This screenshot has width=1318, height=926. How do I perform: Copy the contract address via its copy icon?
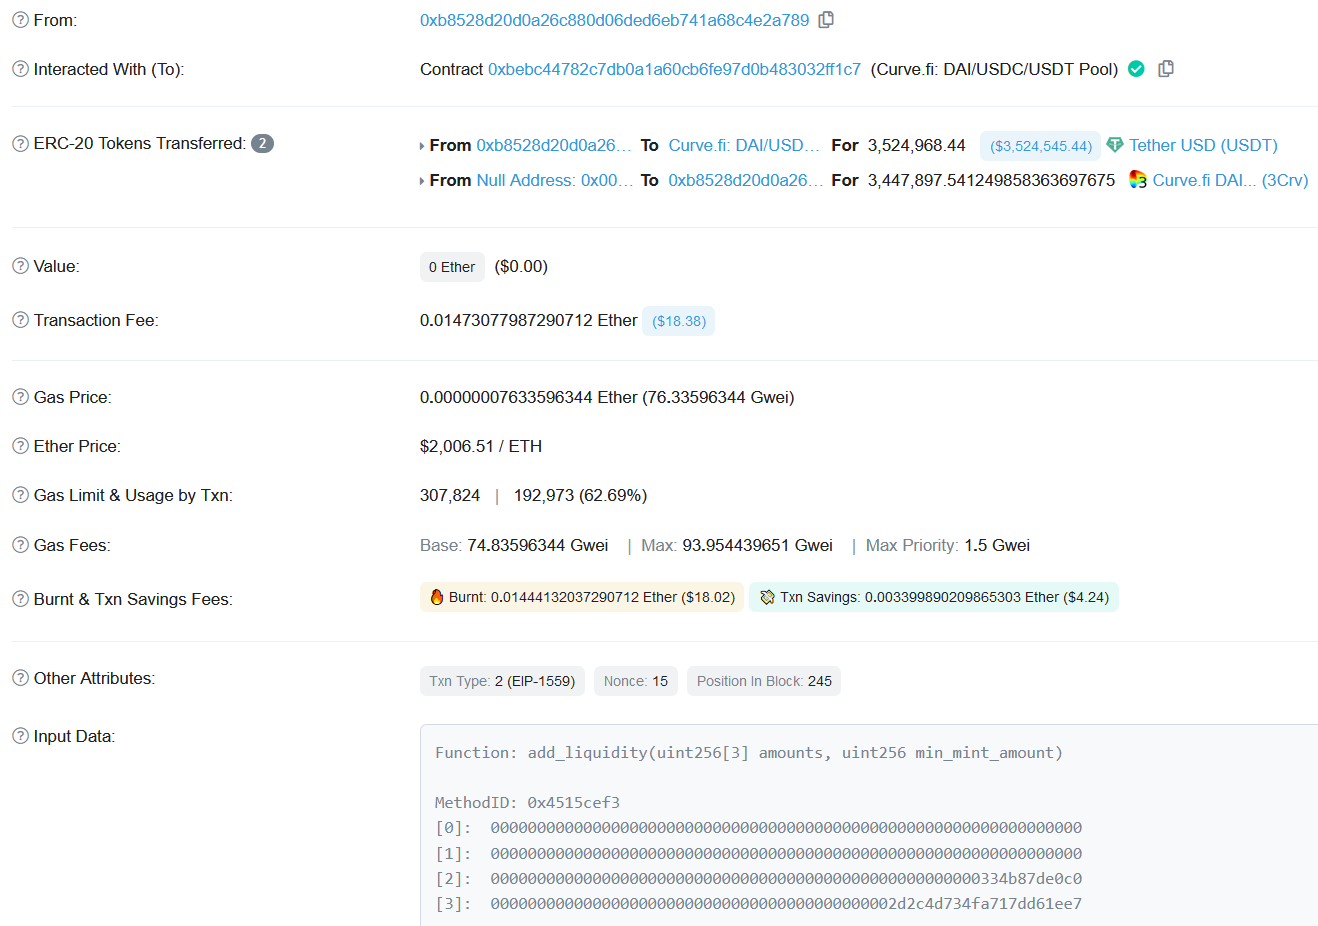pos(1166,69)
